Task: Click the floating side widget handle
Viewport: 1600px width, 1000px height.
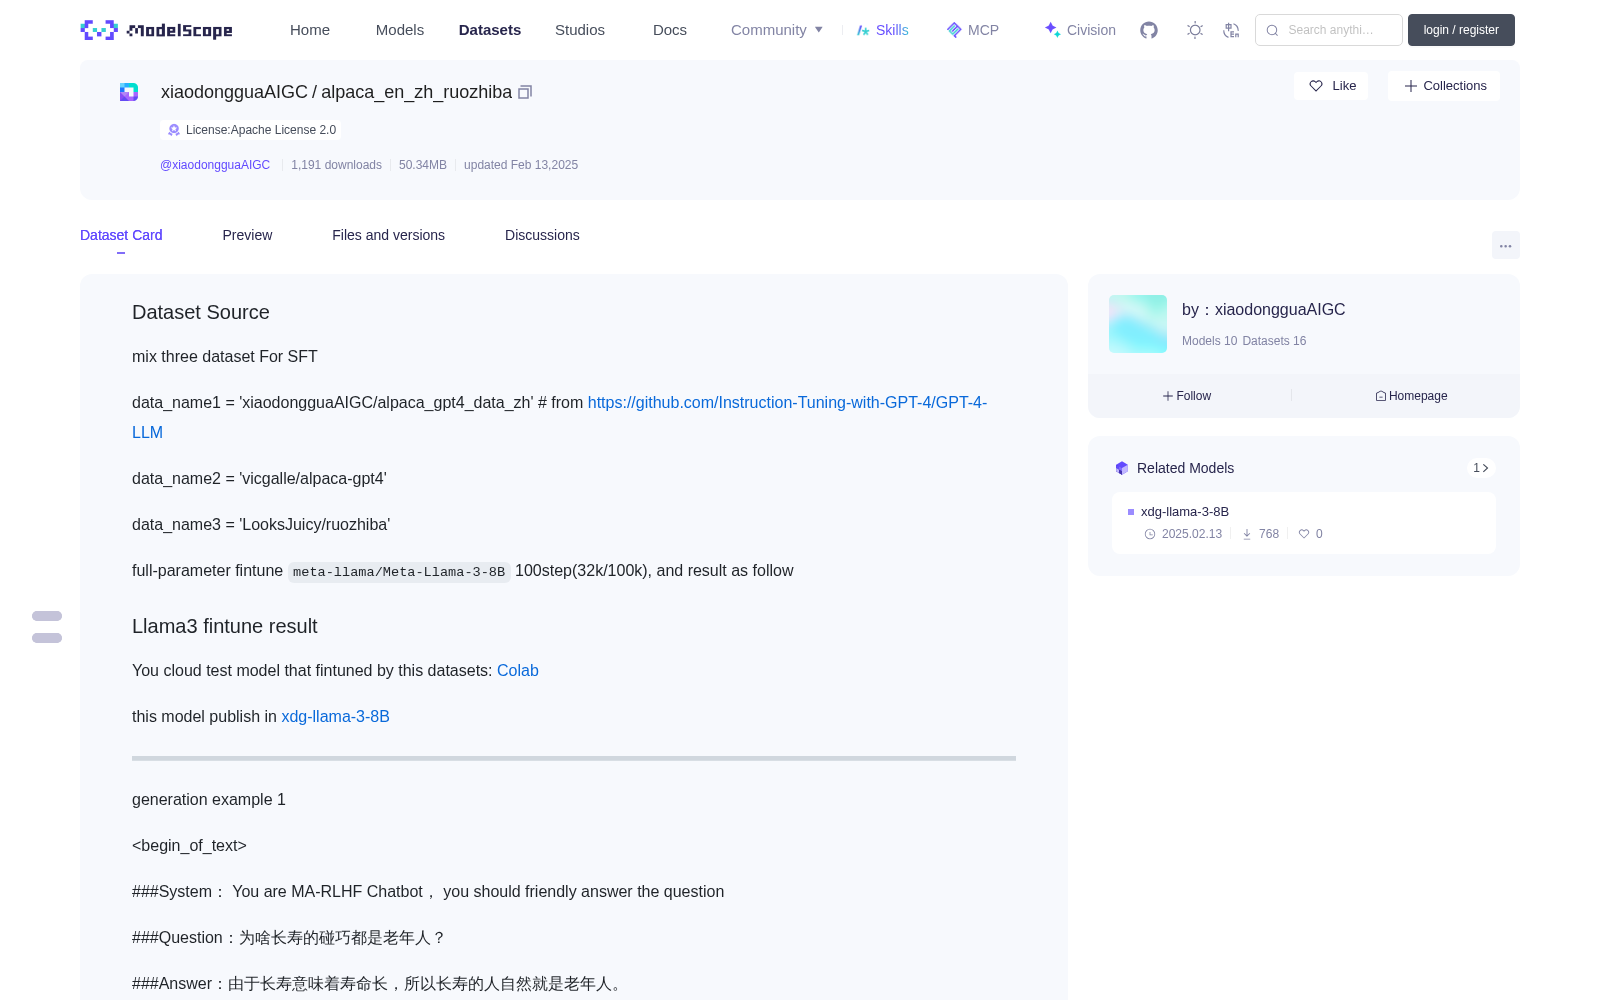Action: 47,627
